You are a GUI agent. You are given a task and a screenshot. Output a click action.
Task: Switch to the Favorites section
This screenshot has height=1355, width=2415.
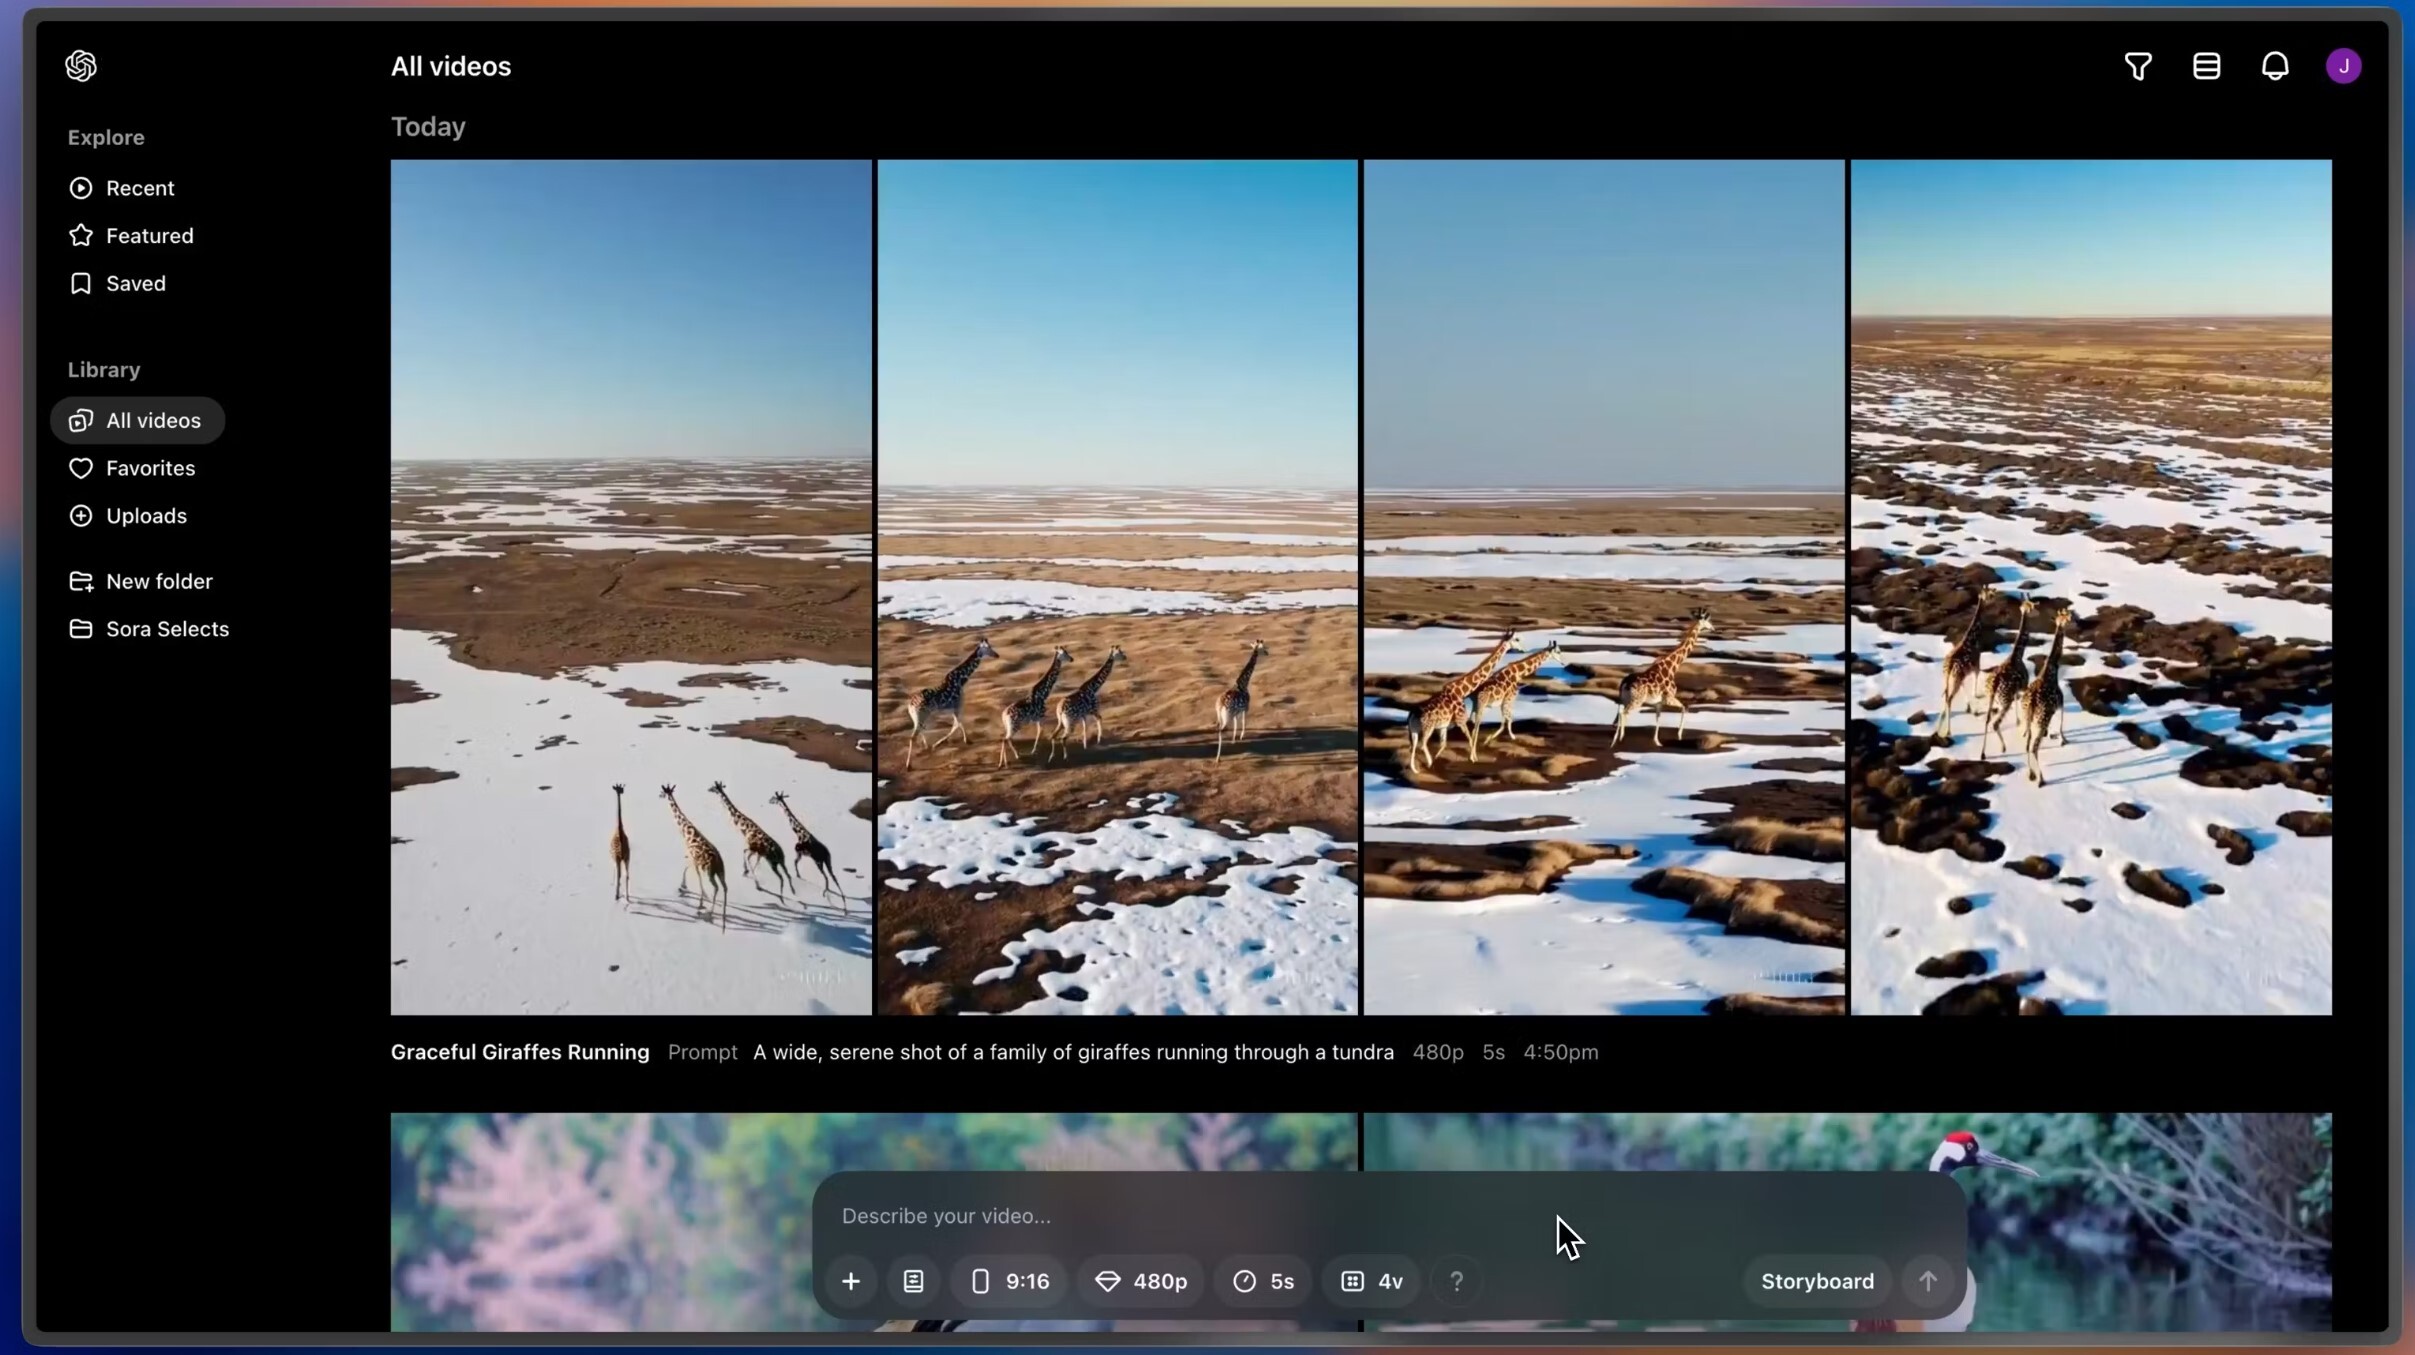click(x=151, y=468)
